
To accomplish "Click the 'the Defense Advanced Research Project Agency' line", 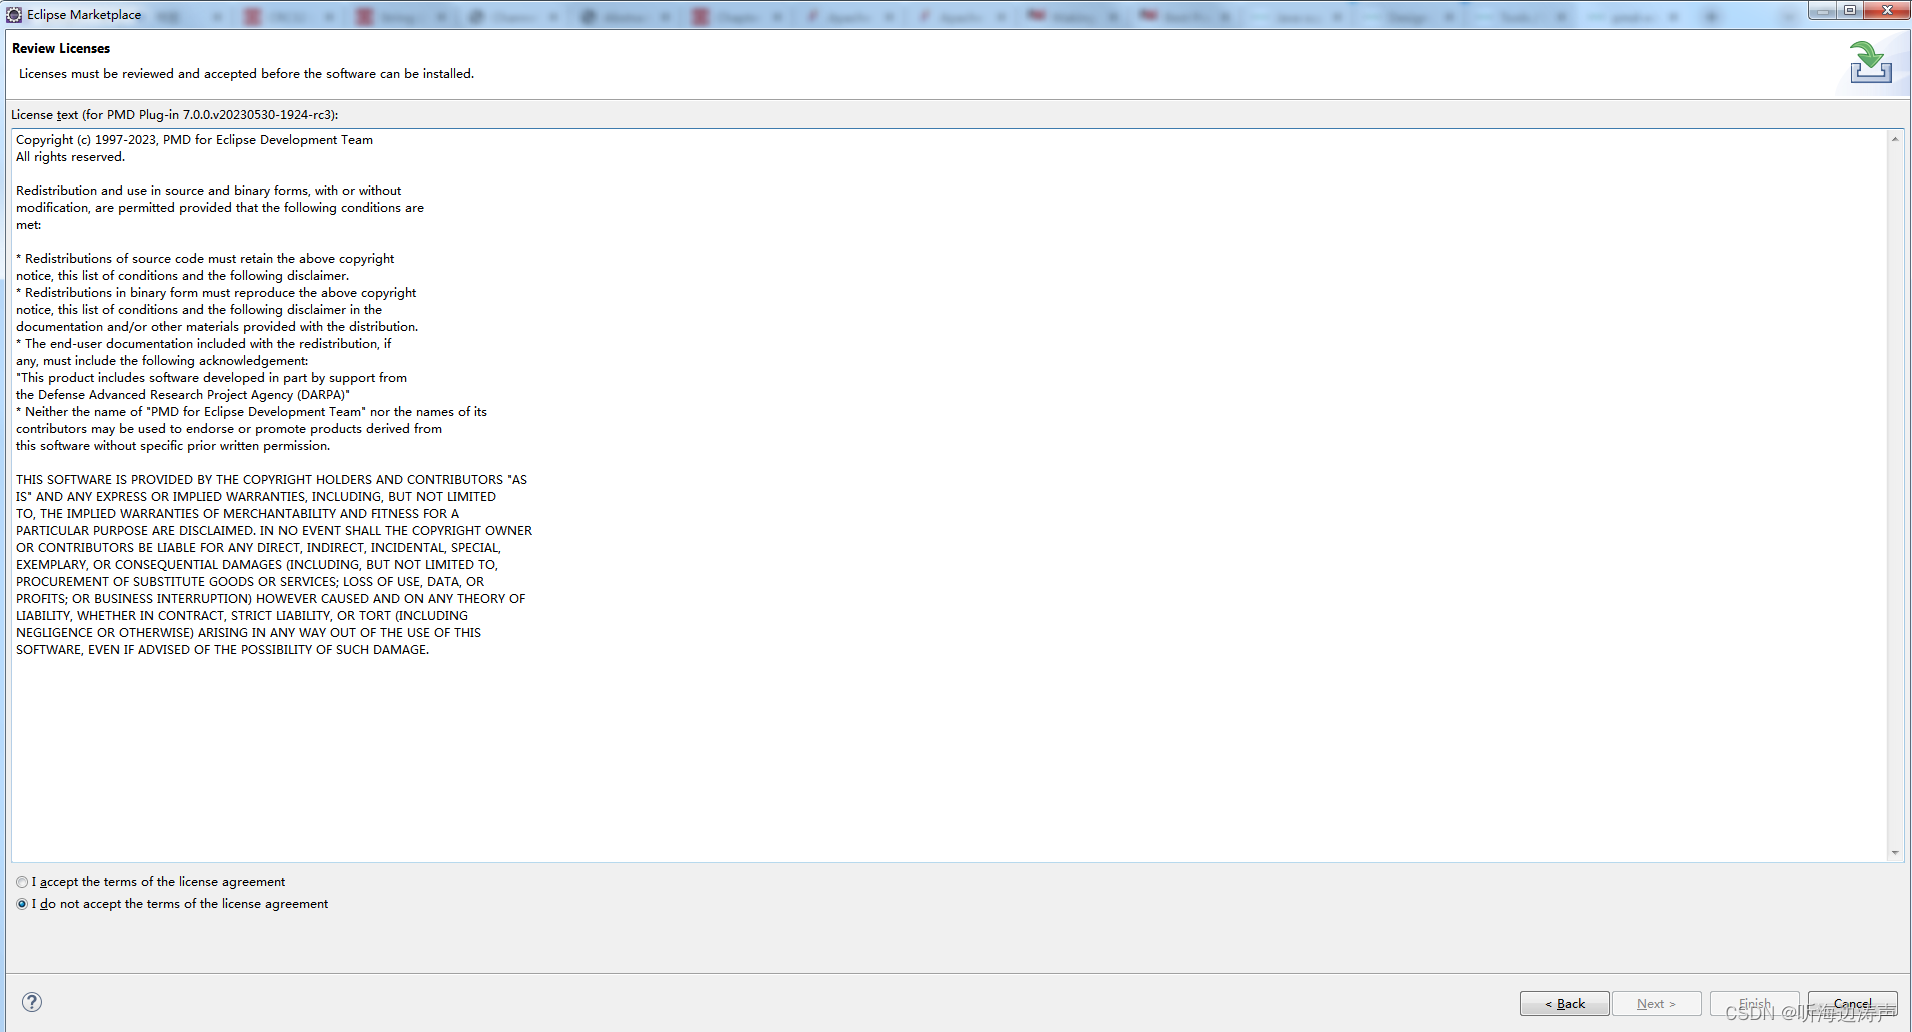I will pyautogui.click(x=183, y=395).
